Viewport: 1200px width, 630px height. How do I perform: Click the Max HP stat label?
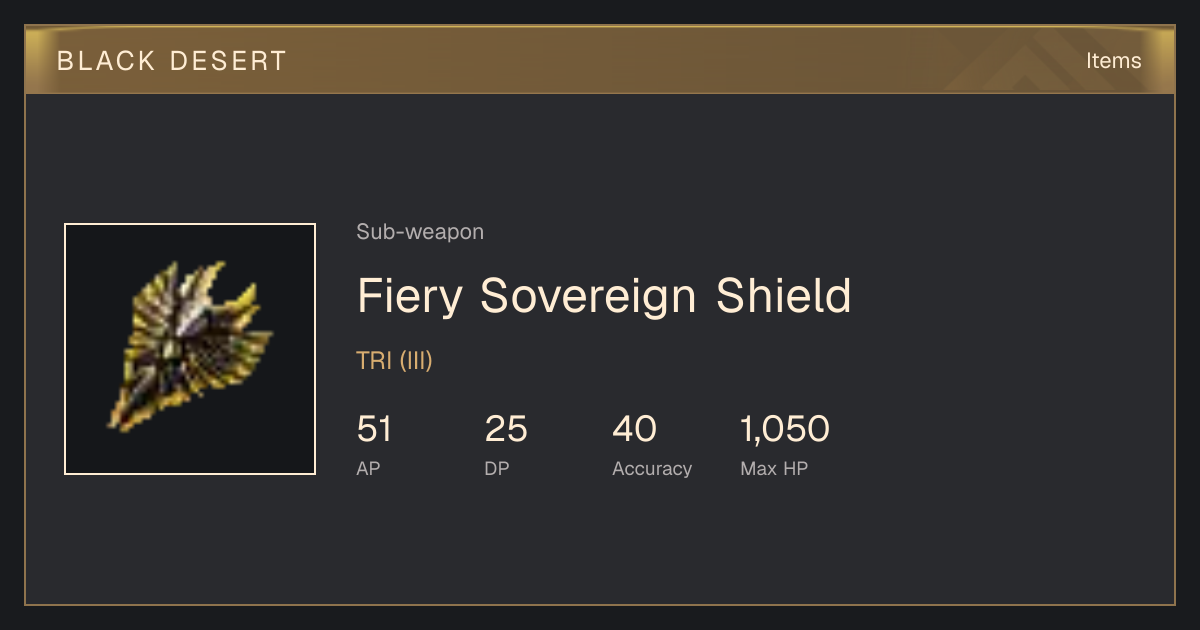click(x=774, y=469)
